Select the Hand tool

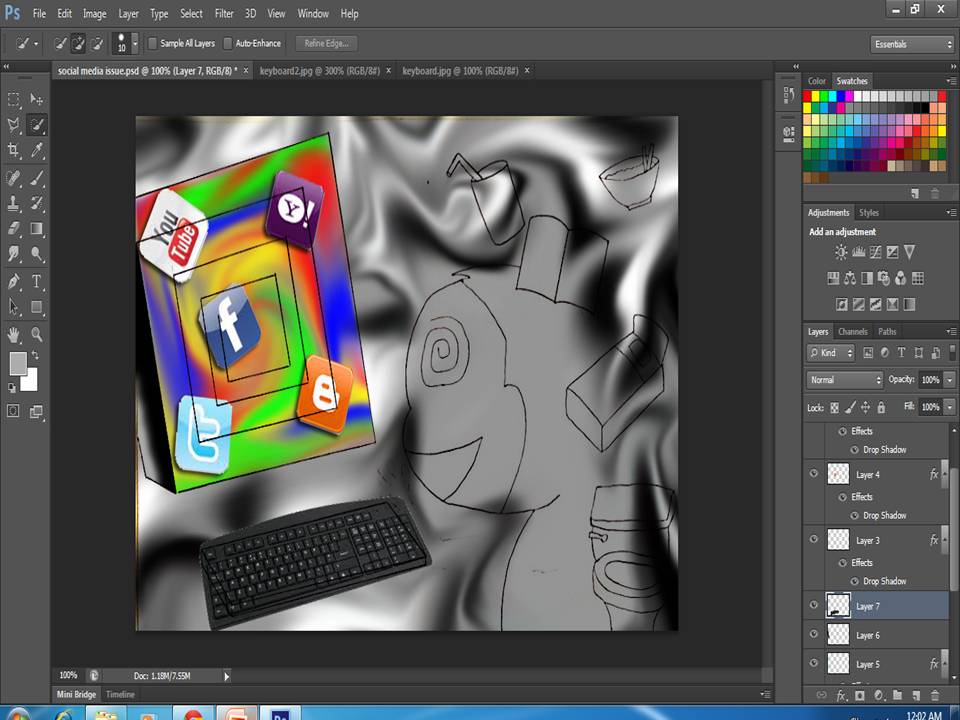click(x=13, y=334)
